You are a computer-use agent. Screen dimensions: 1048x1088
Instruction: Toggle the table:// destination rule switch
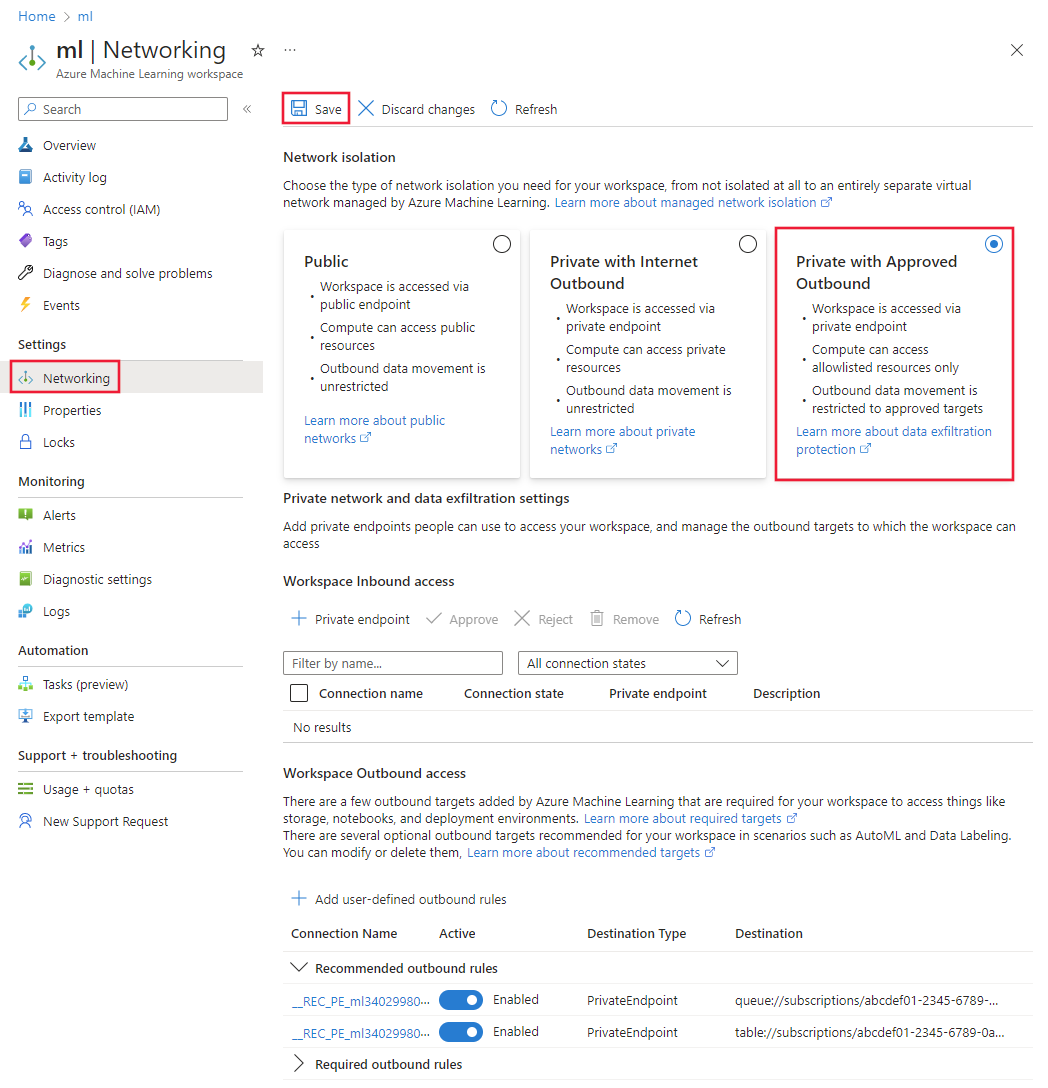tap(461, 1032)
